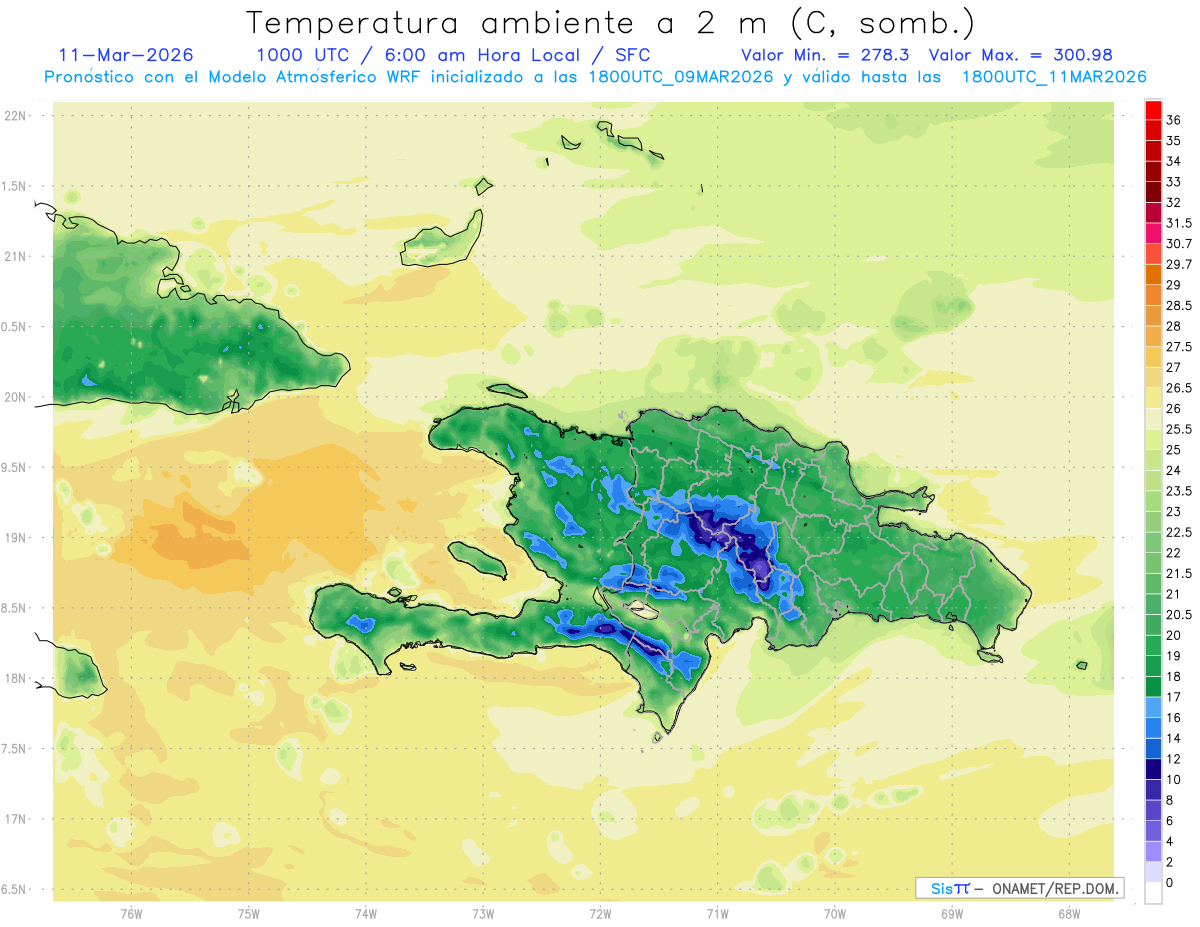The height and width of the screenshot is (927, 1200).
Task: Click the "30.7" legend value
Action: click(1179, 244)
